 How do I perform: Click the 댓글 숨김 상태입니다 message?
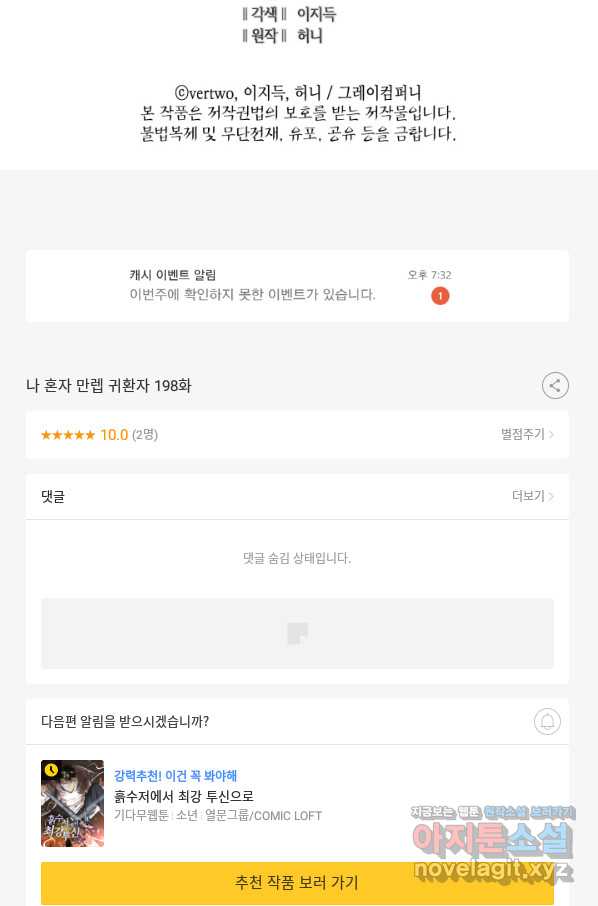[297, 558]
